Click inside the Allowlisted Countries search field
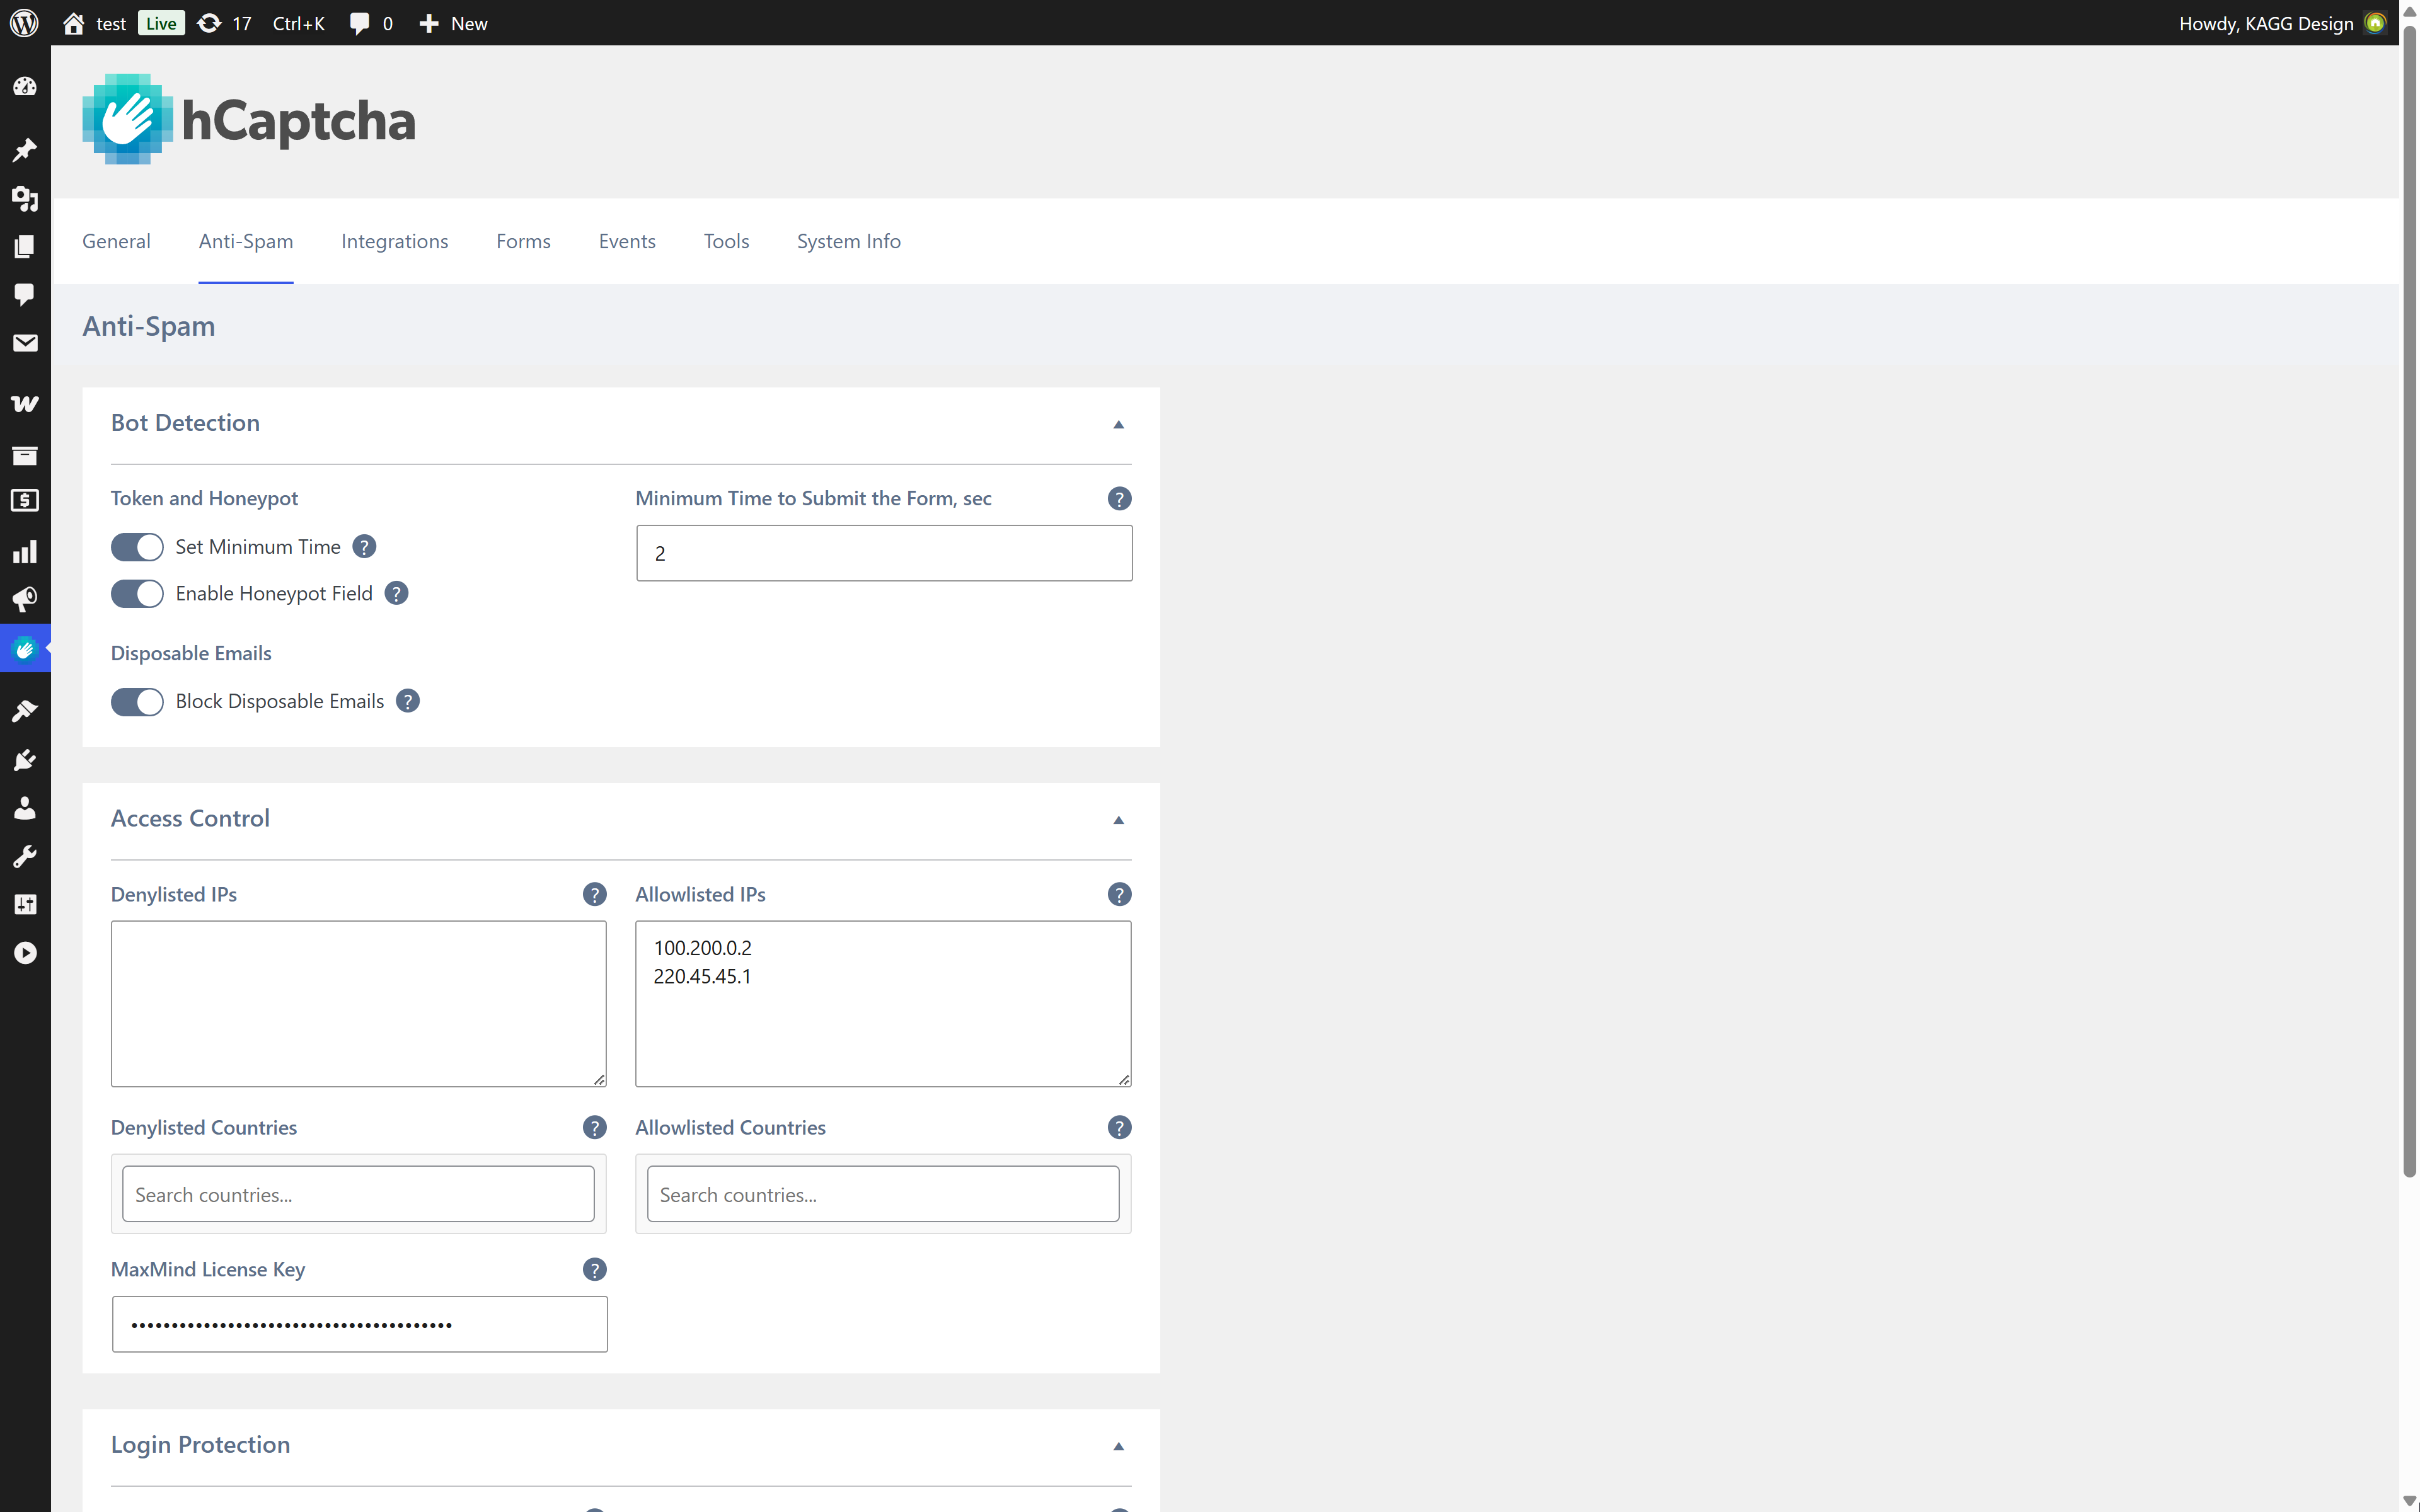 point(883,1193)
